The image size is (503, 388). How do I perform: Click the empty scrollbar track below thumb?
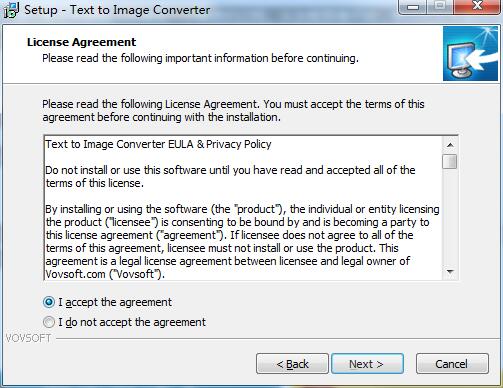pyautogui.click(x=450, y=217)
